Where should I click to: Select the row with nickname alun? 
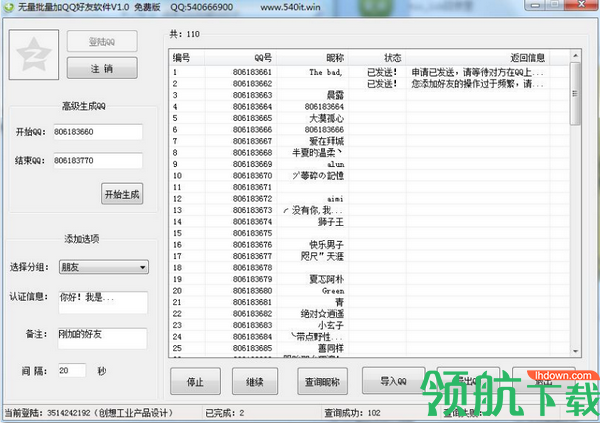[x=369, y=164]
